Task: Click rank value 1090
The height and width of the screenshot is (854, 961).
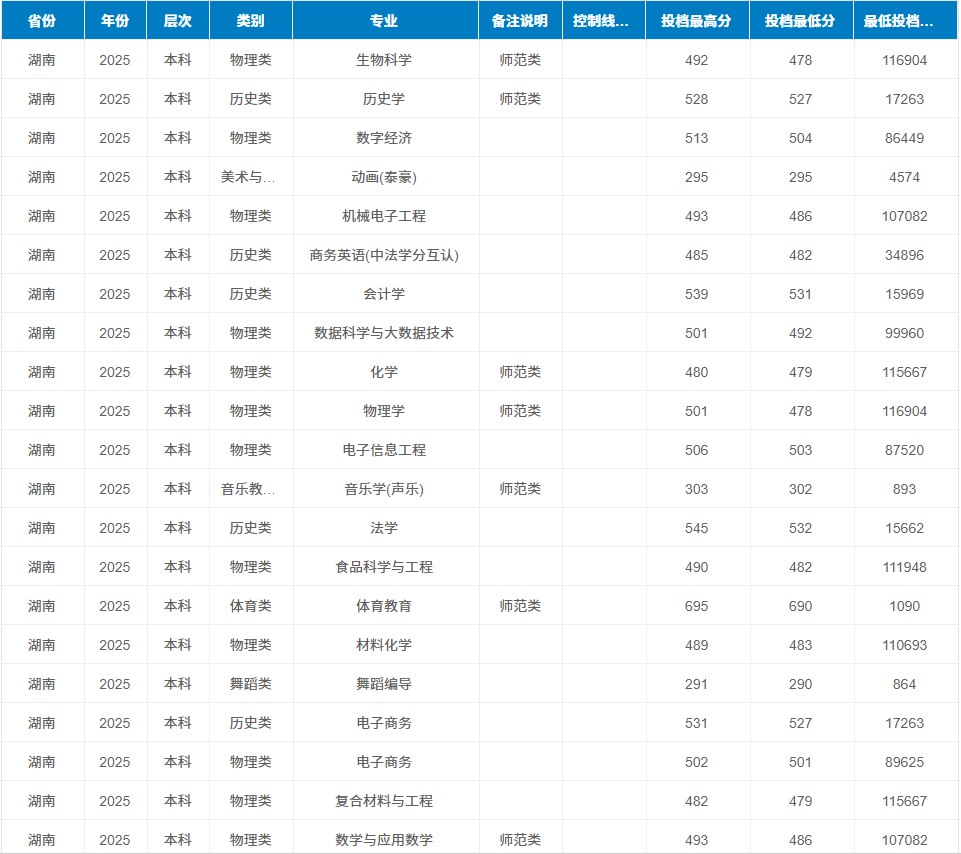Action: coord(905,606)
